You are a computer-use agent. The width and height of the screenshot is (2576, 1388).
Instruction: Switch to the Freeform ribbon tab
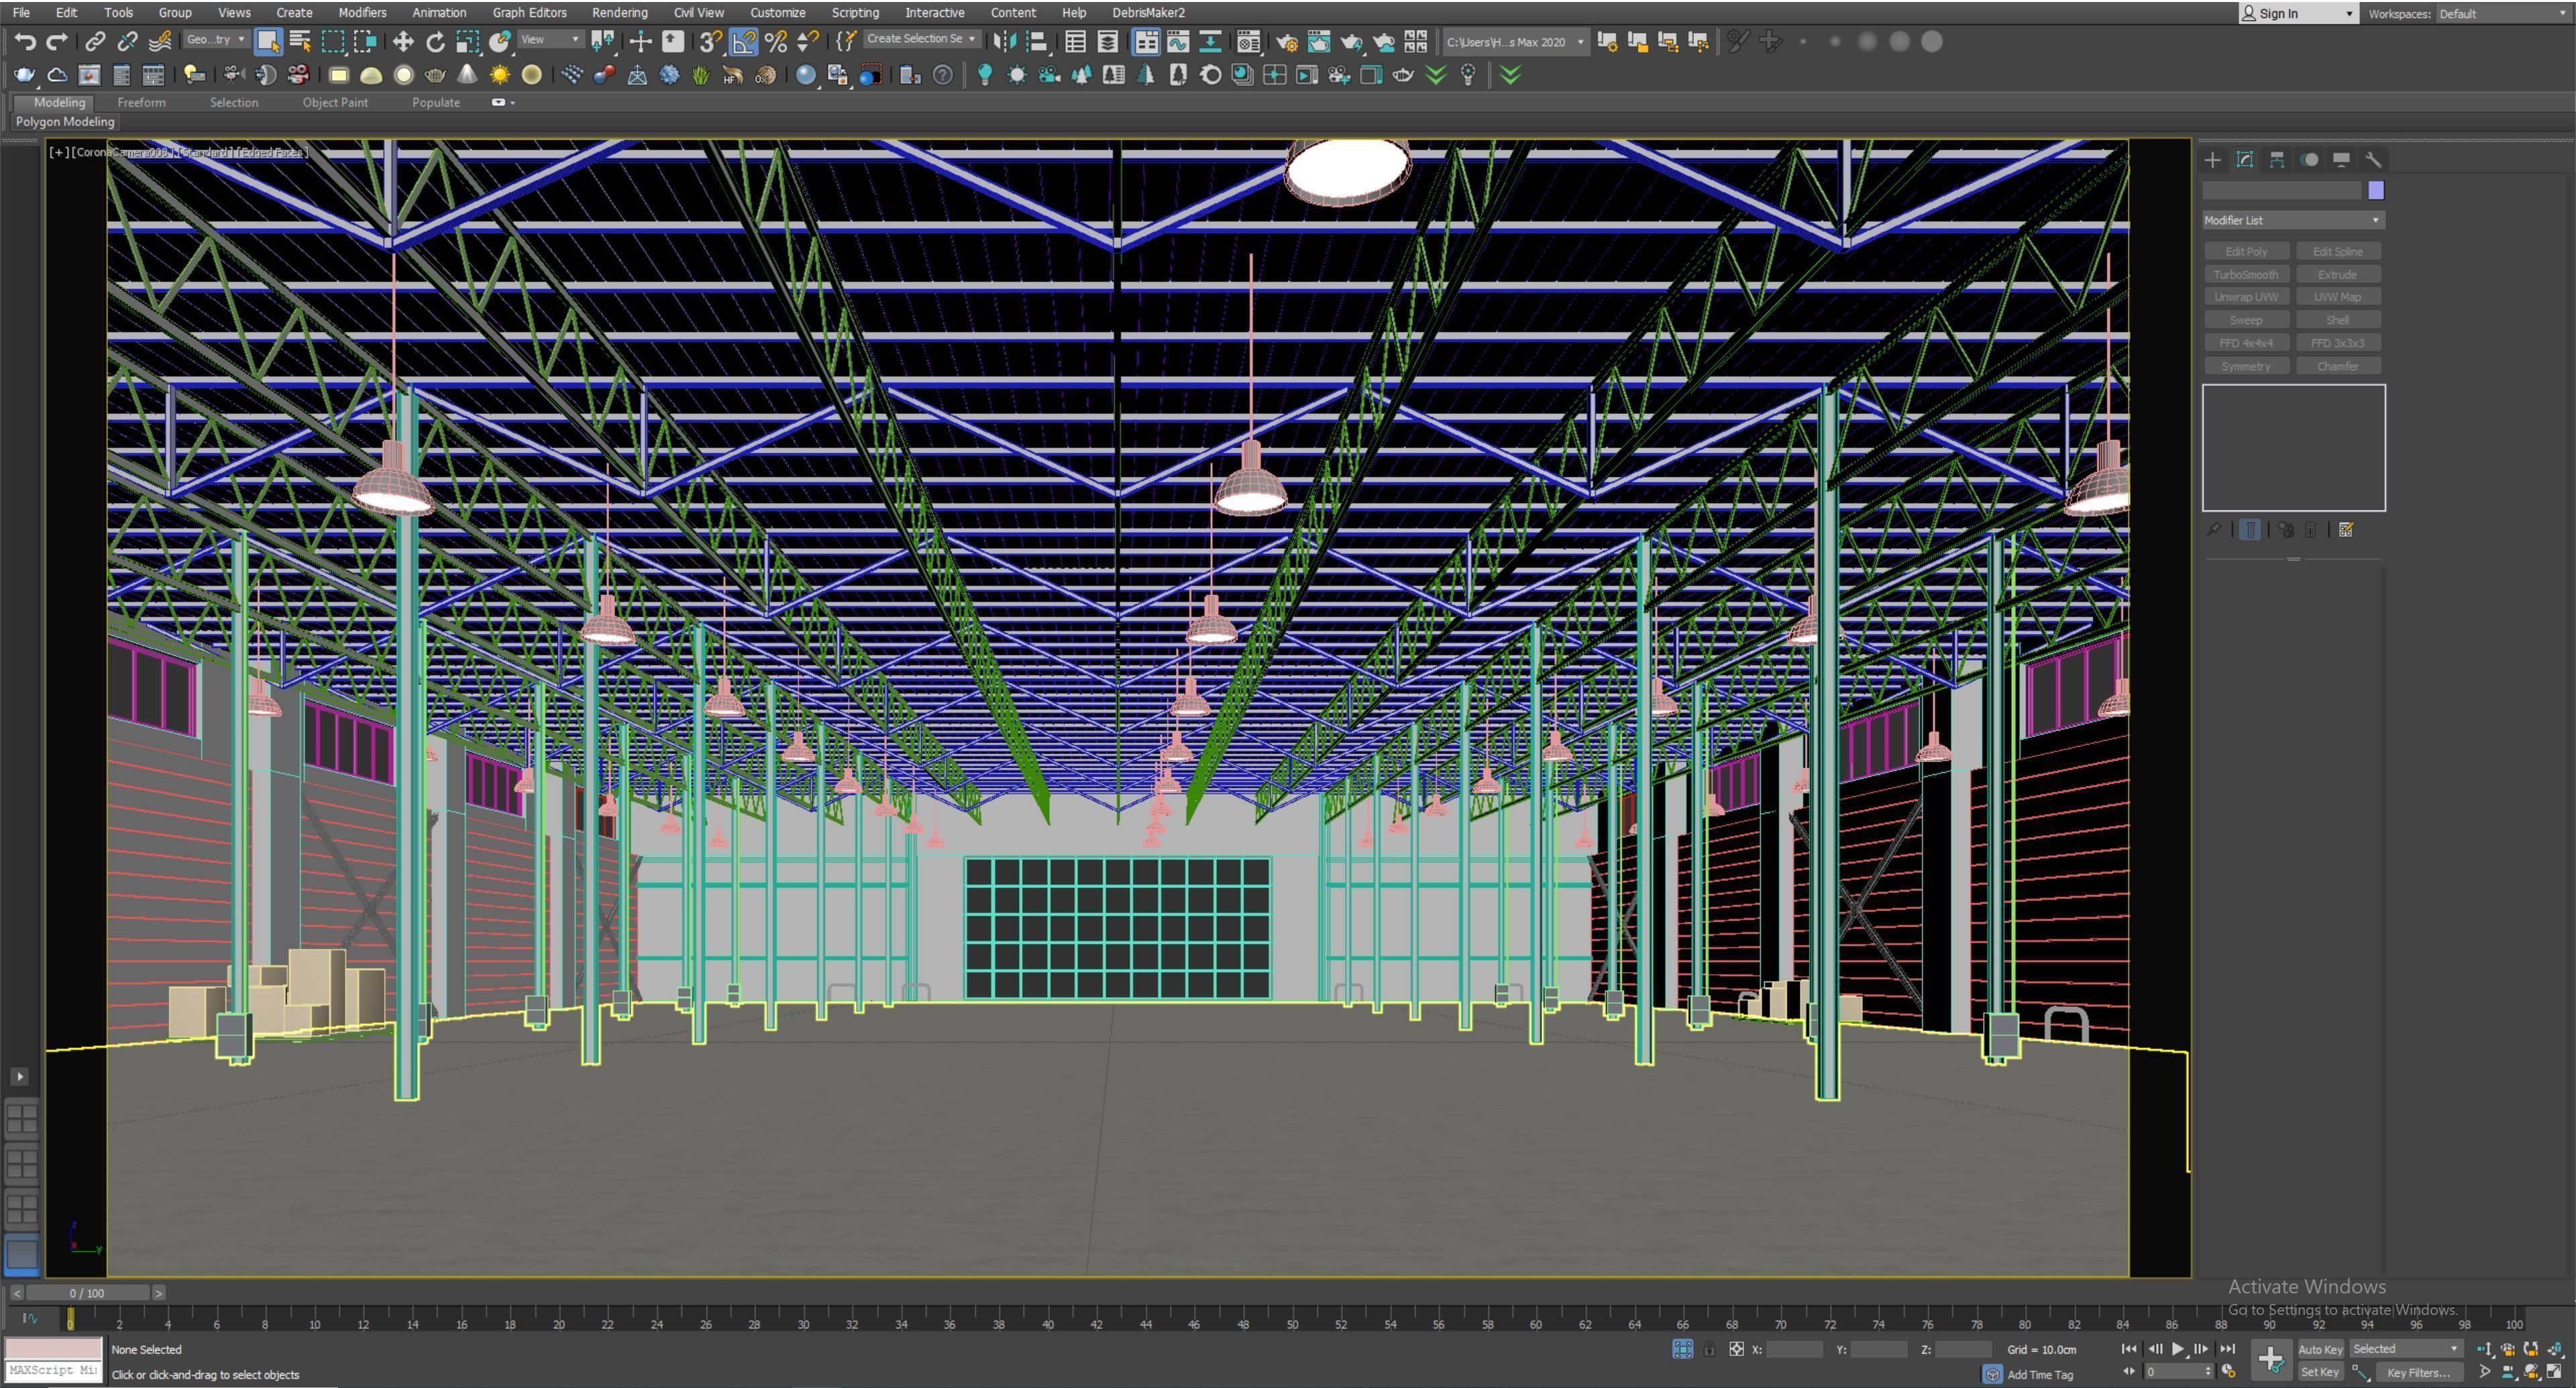[x=141, y=102]
